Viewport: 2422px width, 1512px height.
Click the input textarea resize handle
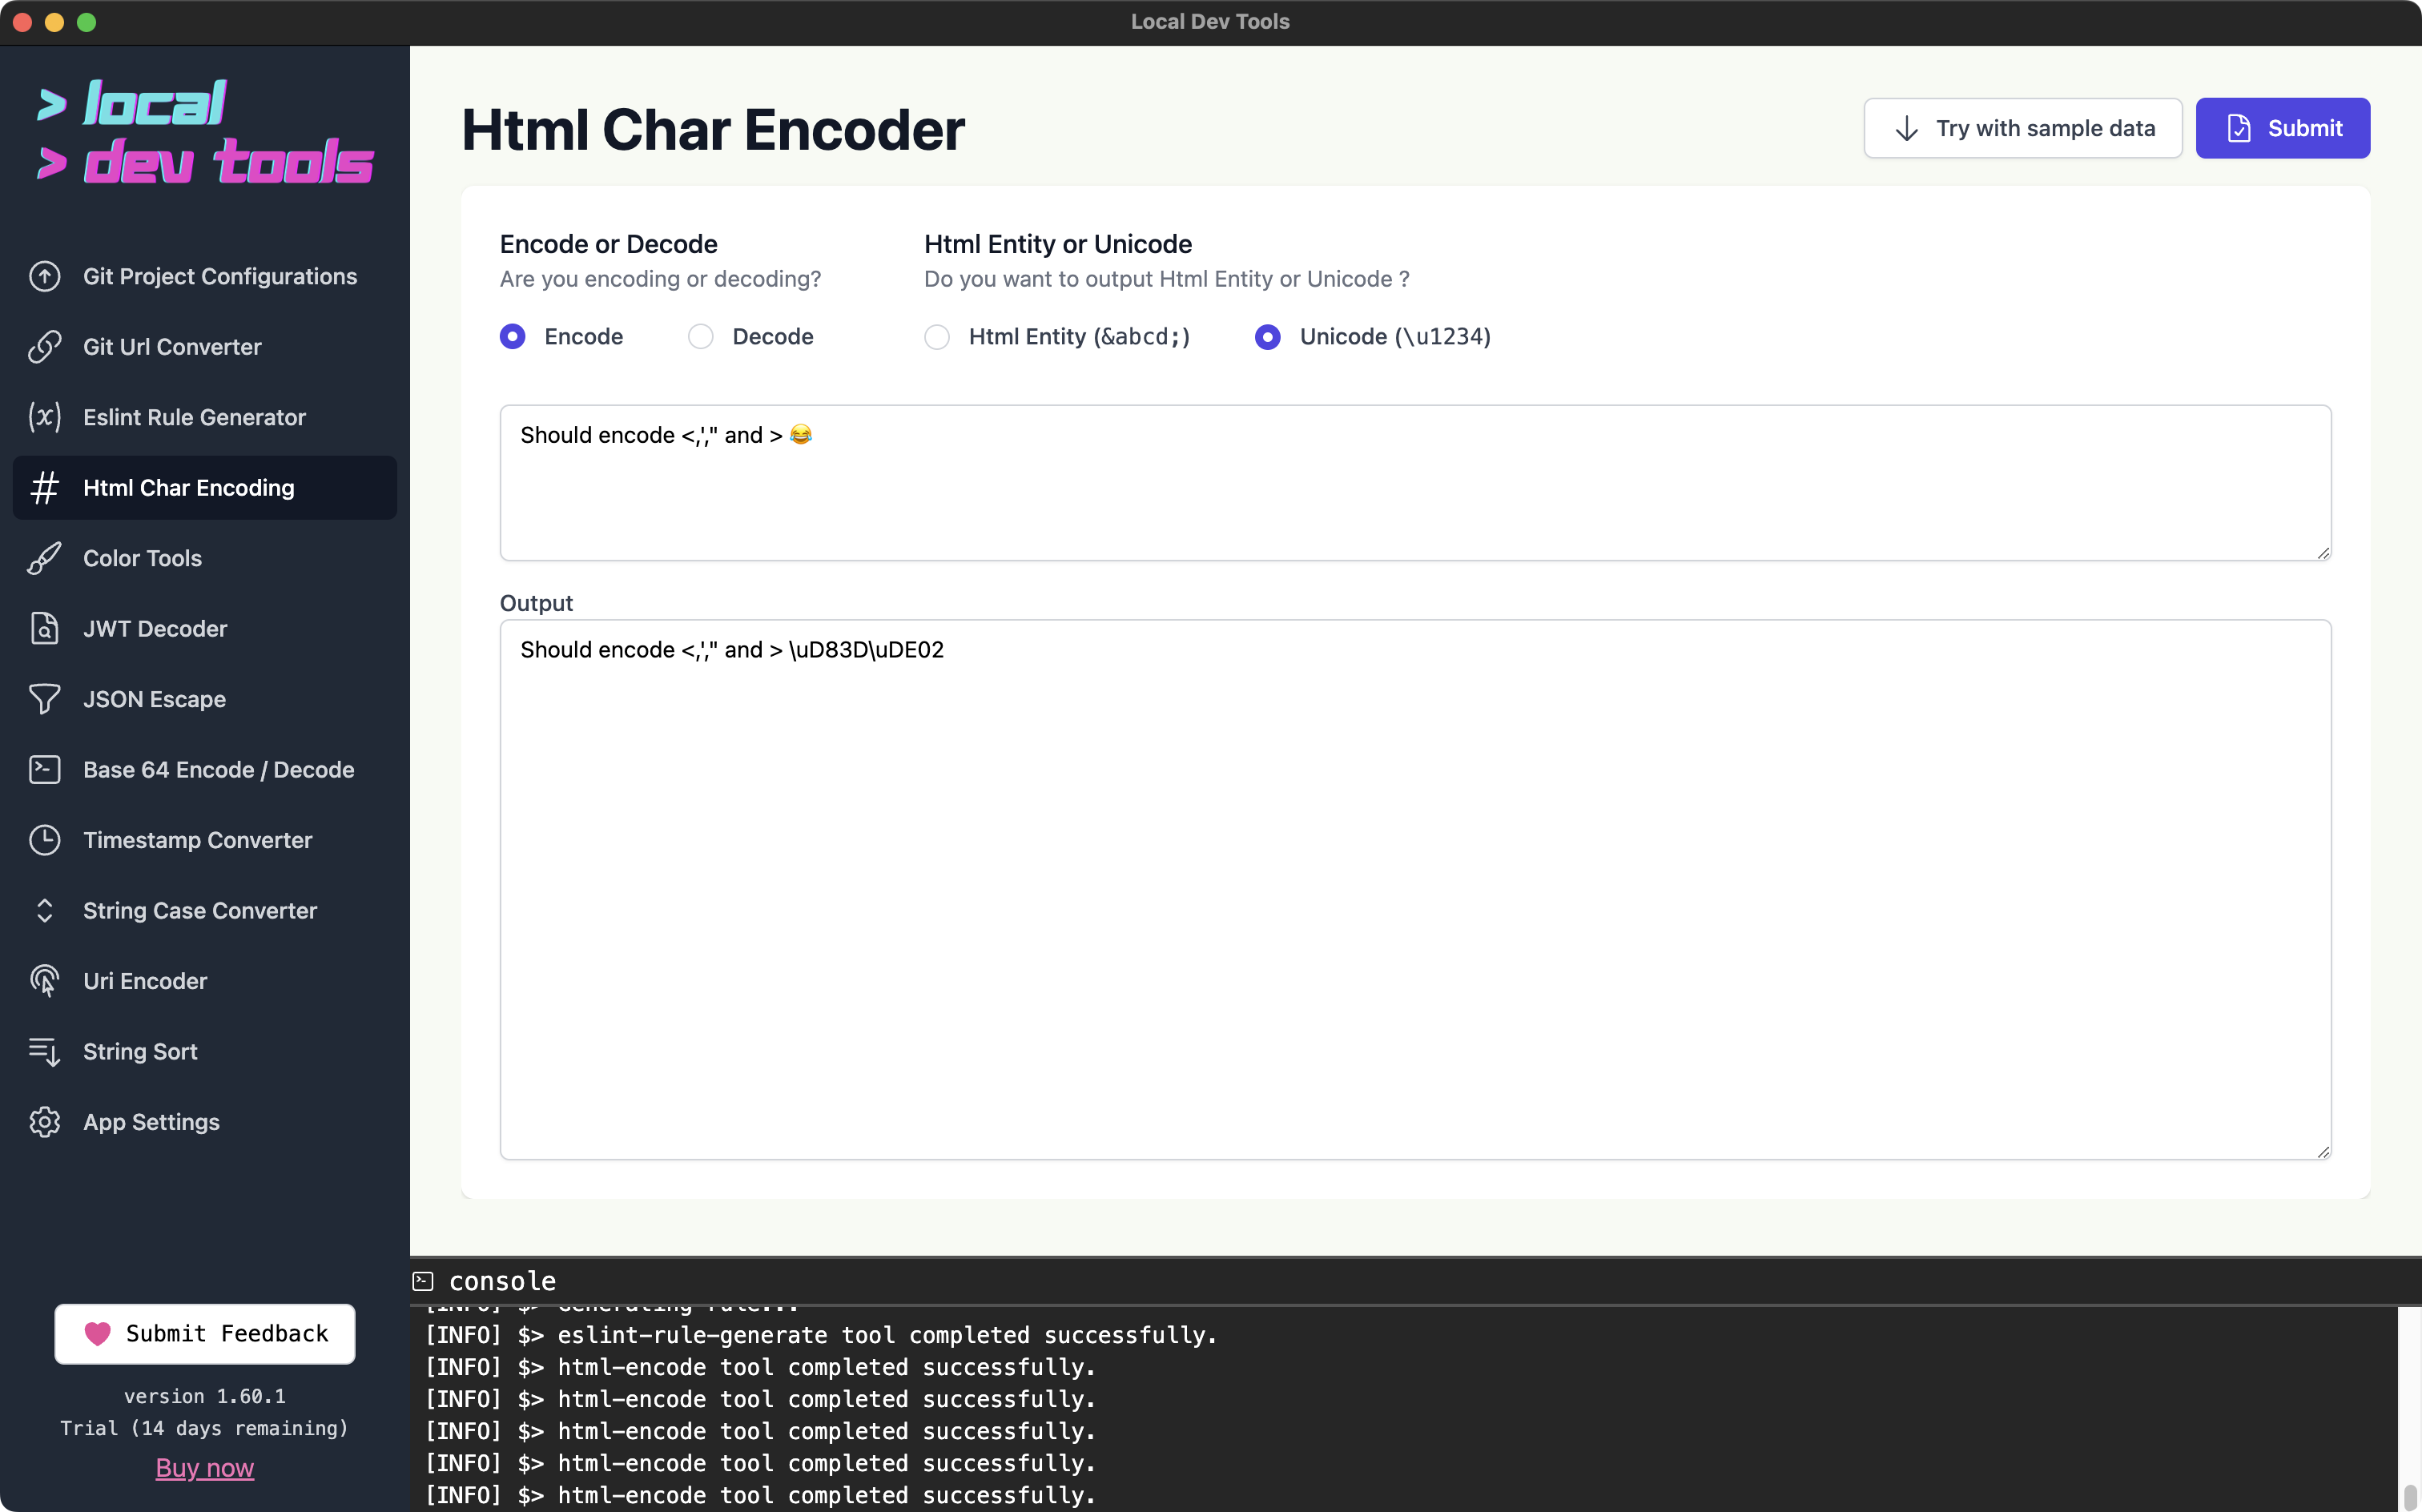(x=2323, y=553)
